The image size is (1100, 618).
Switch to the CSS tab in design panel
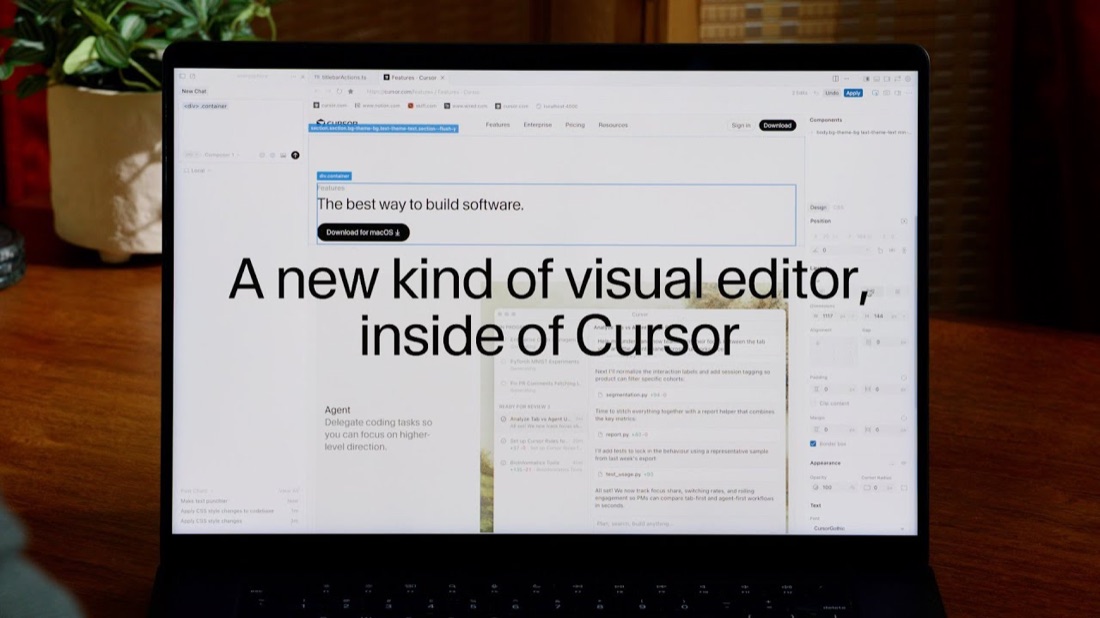coord(838,208)
